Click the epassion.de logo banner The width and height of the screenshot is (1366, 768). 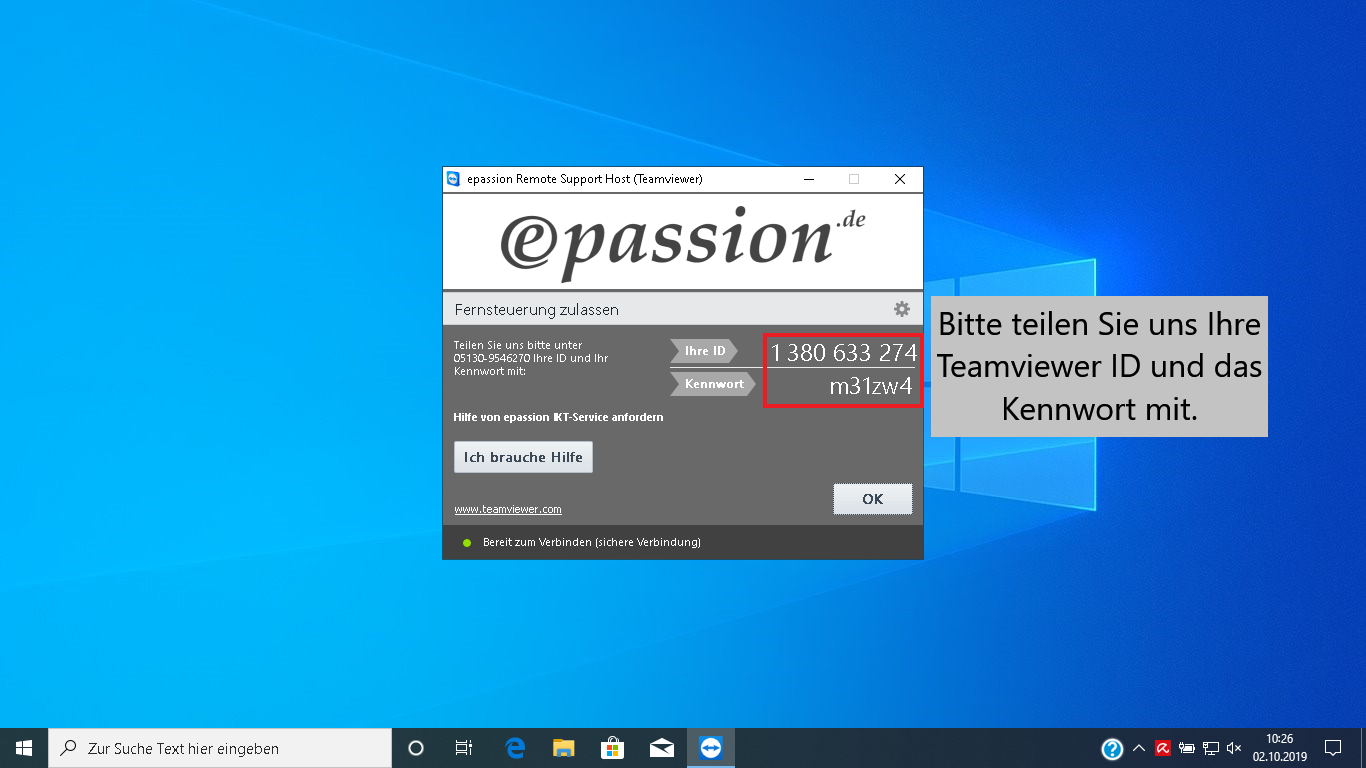tap(683, 242)
